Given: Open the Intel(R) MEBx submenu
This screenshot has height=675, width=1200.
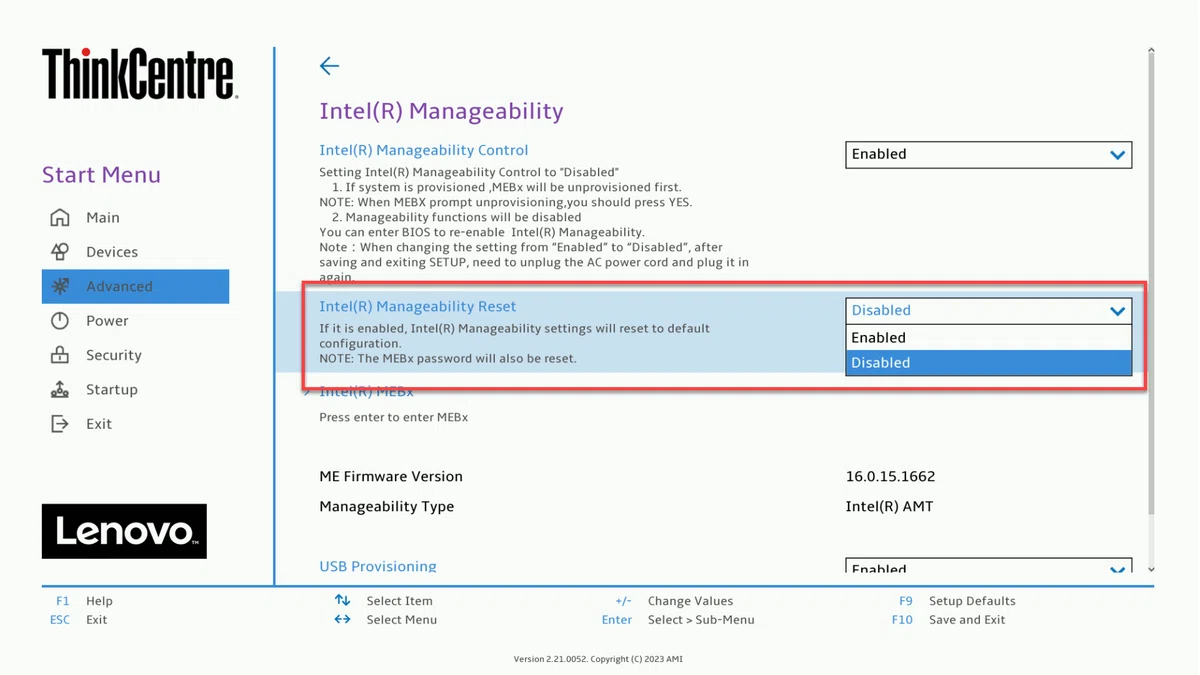Looking at the screenshot, I should pos(366,392).
